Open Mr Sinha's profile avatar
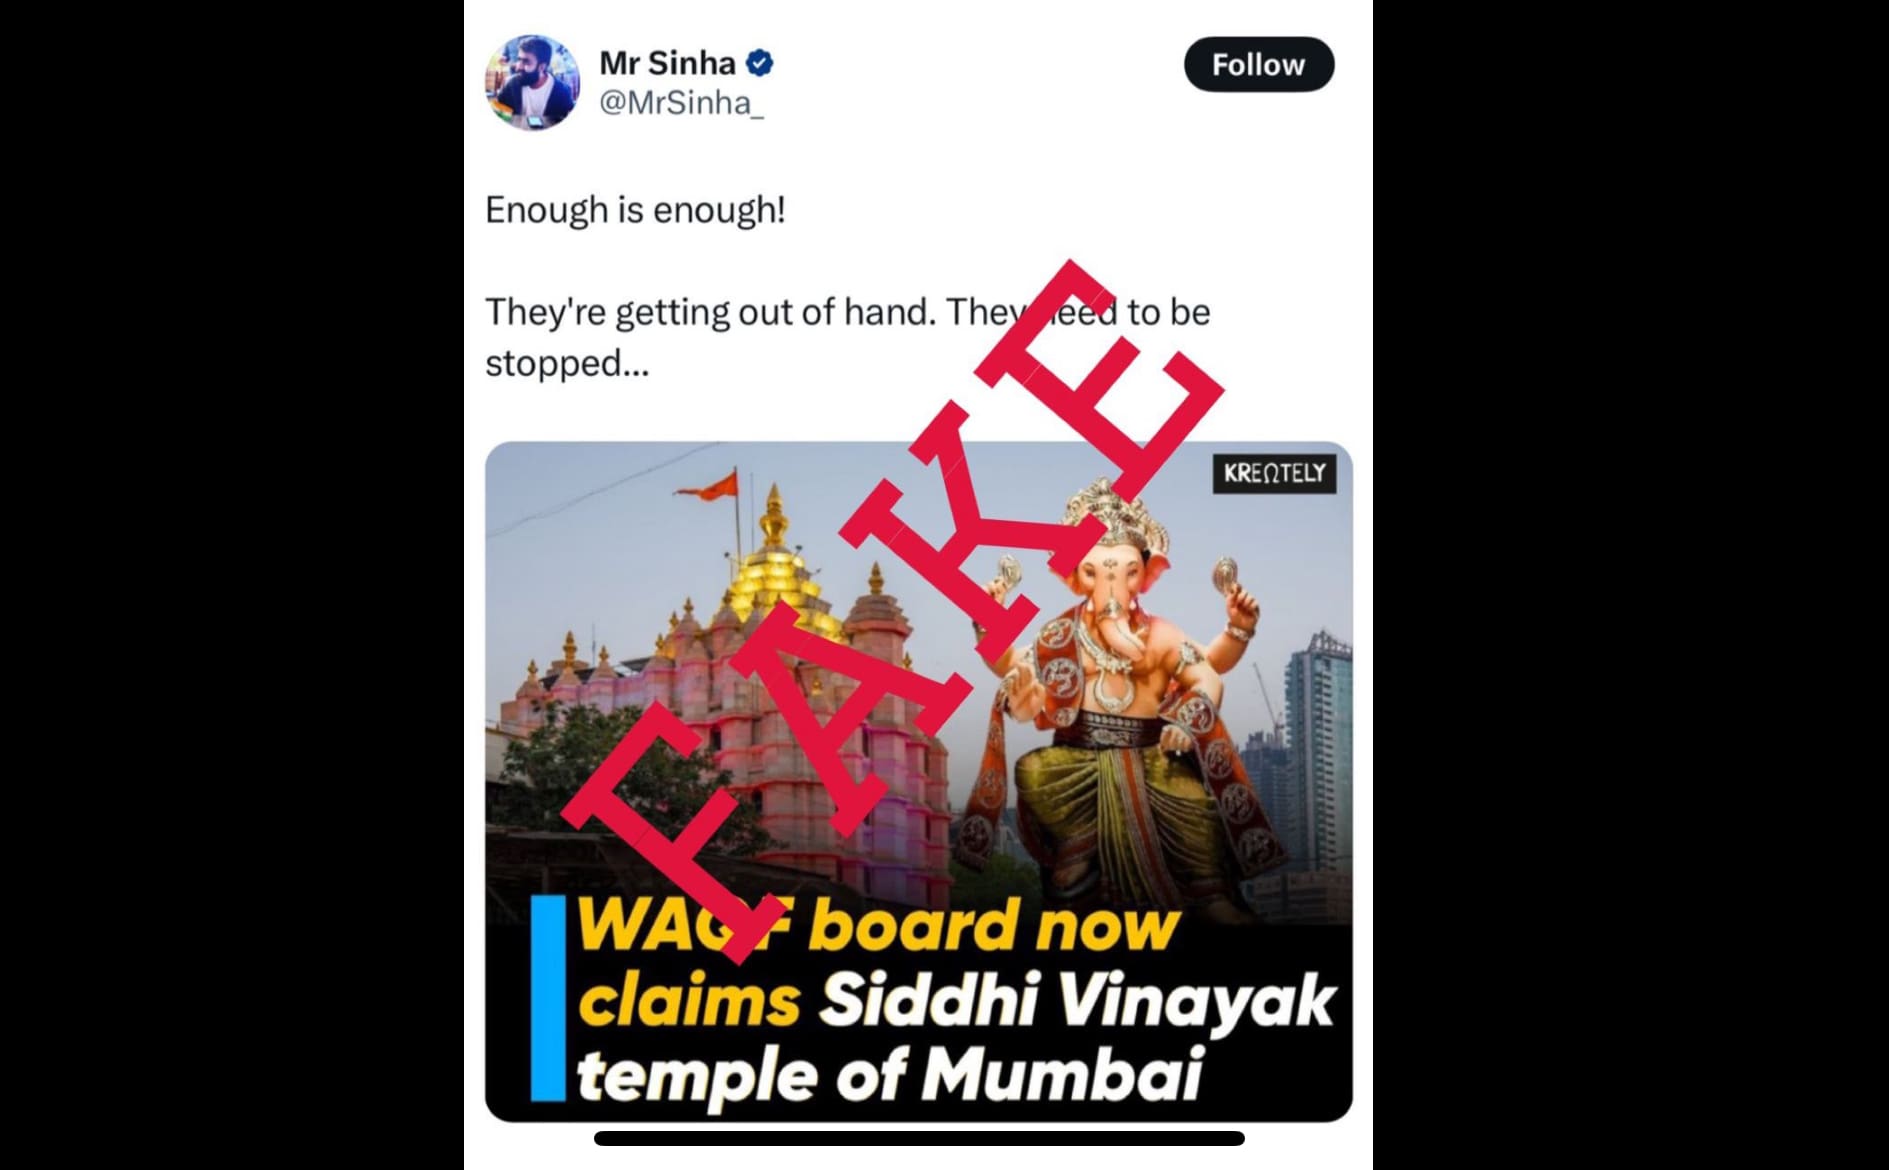Viewport: 1889px width, 1170px height. pos(532,82)
